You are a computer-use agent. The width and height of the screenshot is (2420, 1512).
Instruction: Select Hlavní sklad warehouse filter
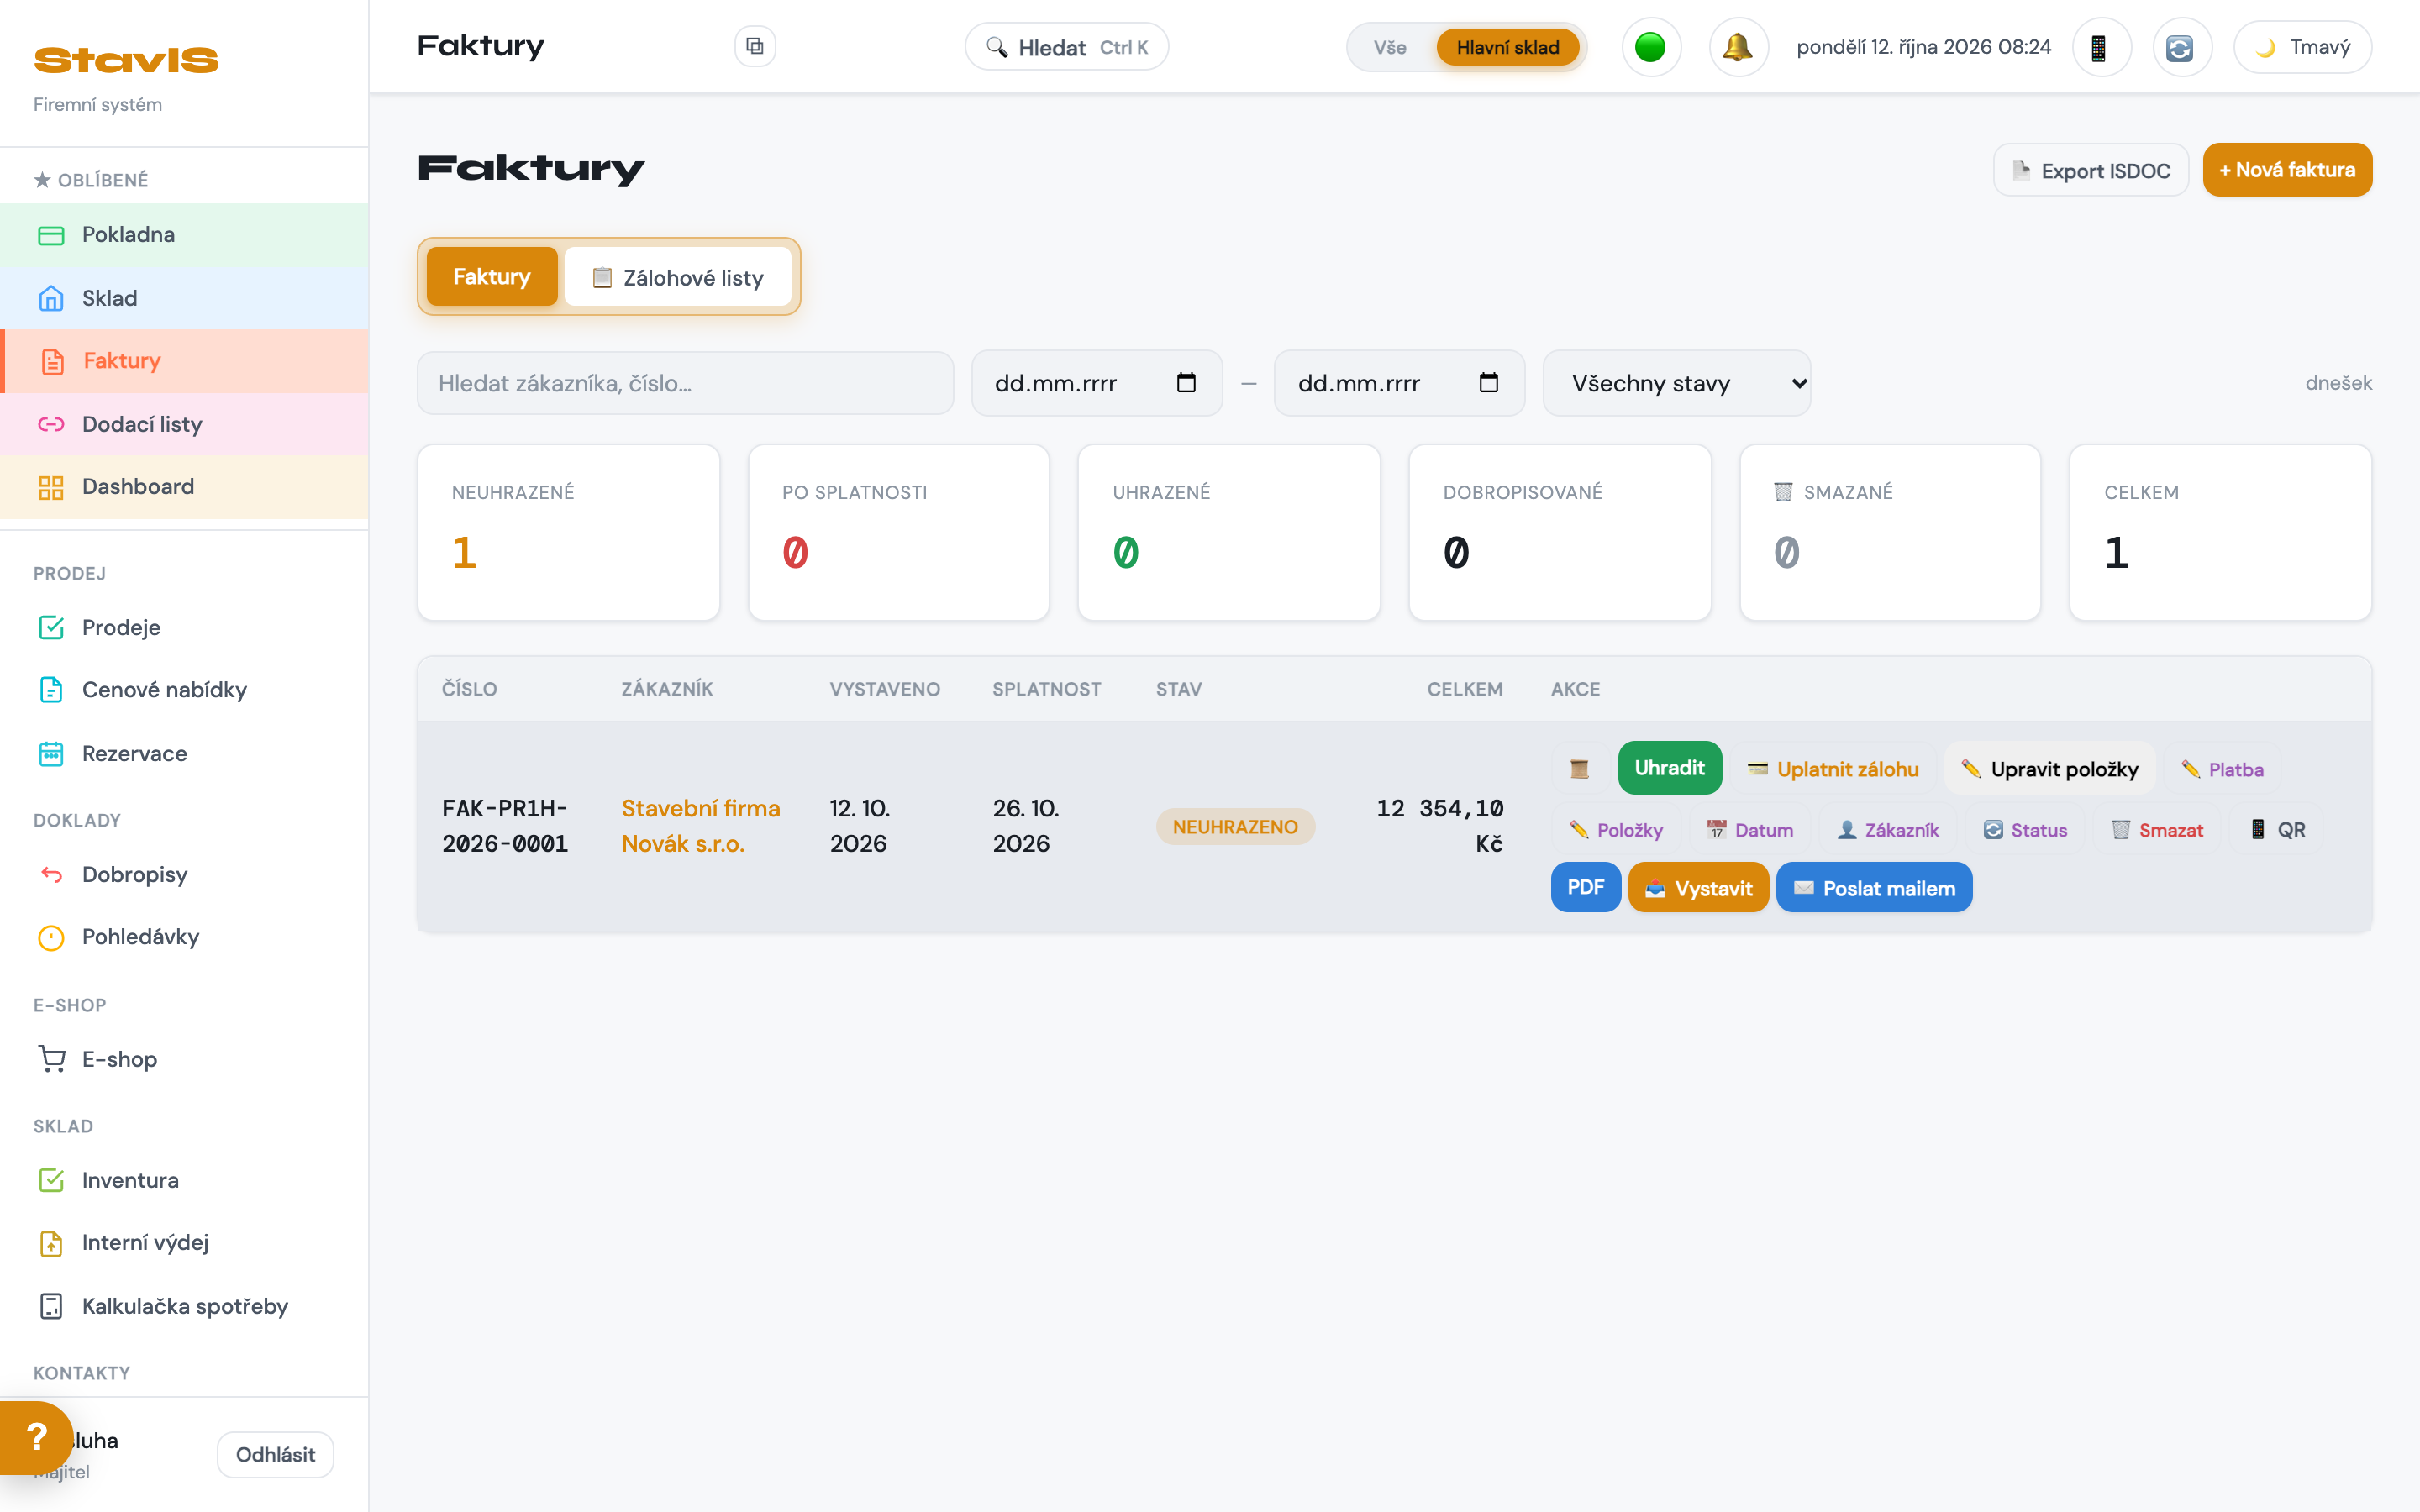pos(1507,47)
